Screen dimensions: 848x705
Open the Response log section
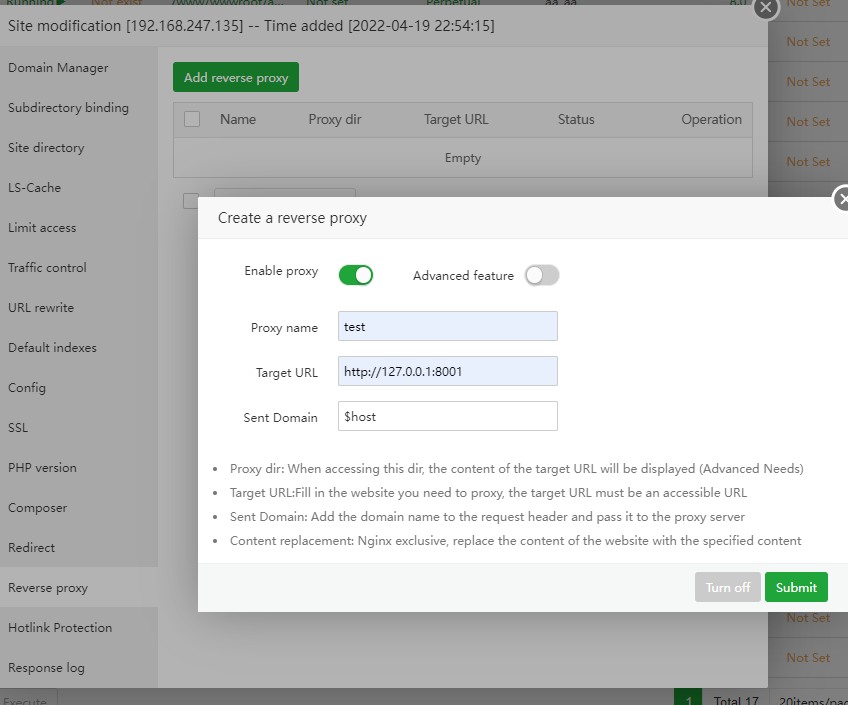46,668
